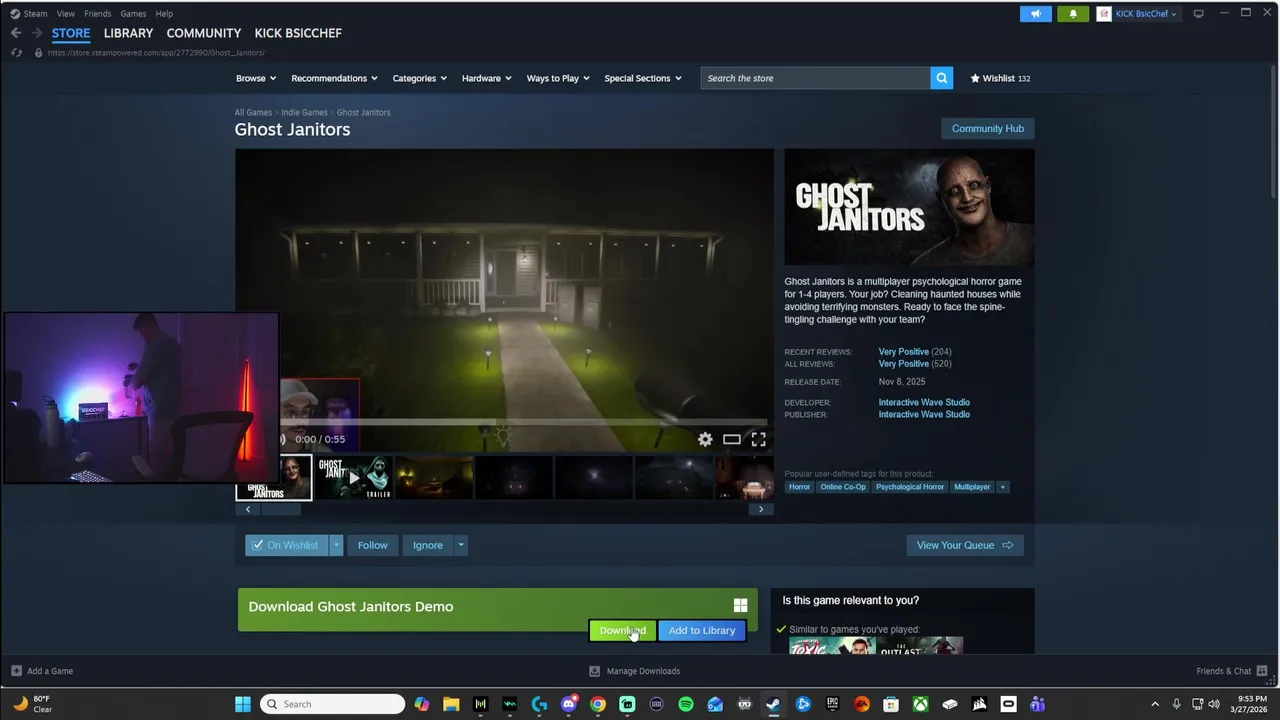Click the Psychological Horror tag

tap(910, 487)
